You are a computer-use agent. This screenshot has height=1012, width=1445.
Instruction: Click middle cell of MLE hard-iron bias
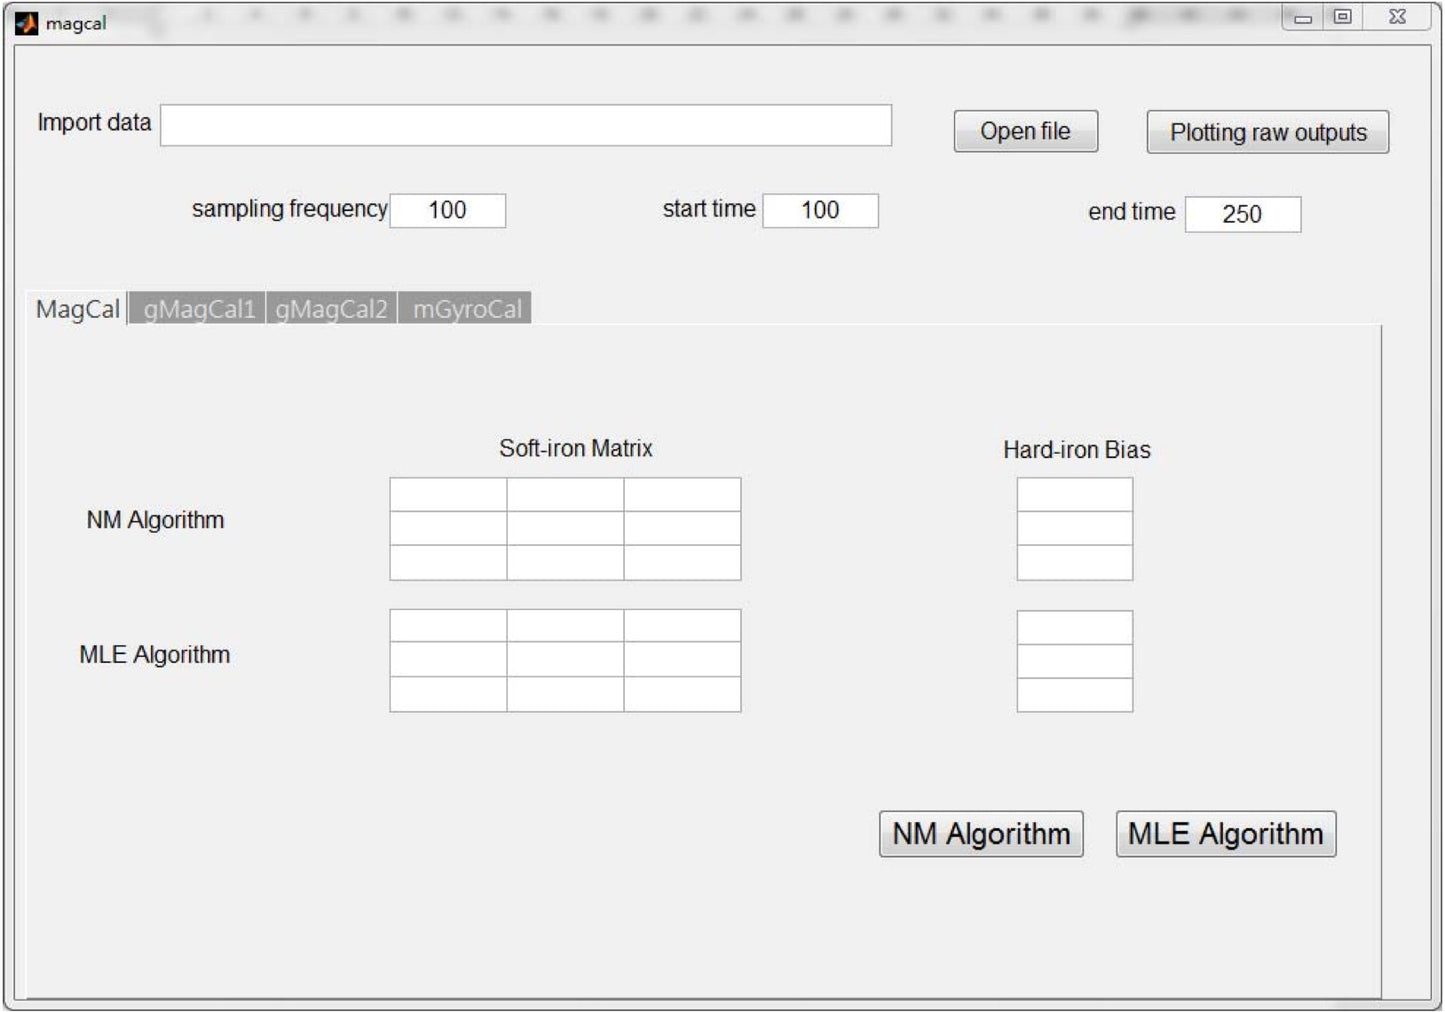(1074, 661)
